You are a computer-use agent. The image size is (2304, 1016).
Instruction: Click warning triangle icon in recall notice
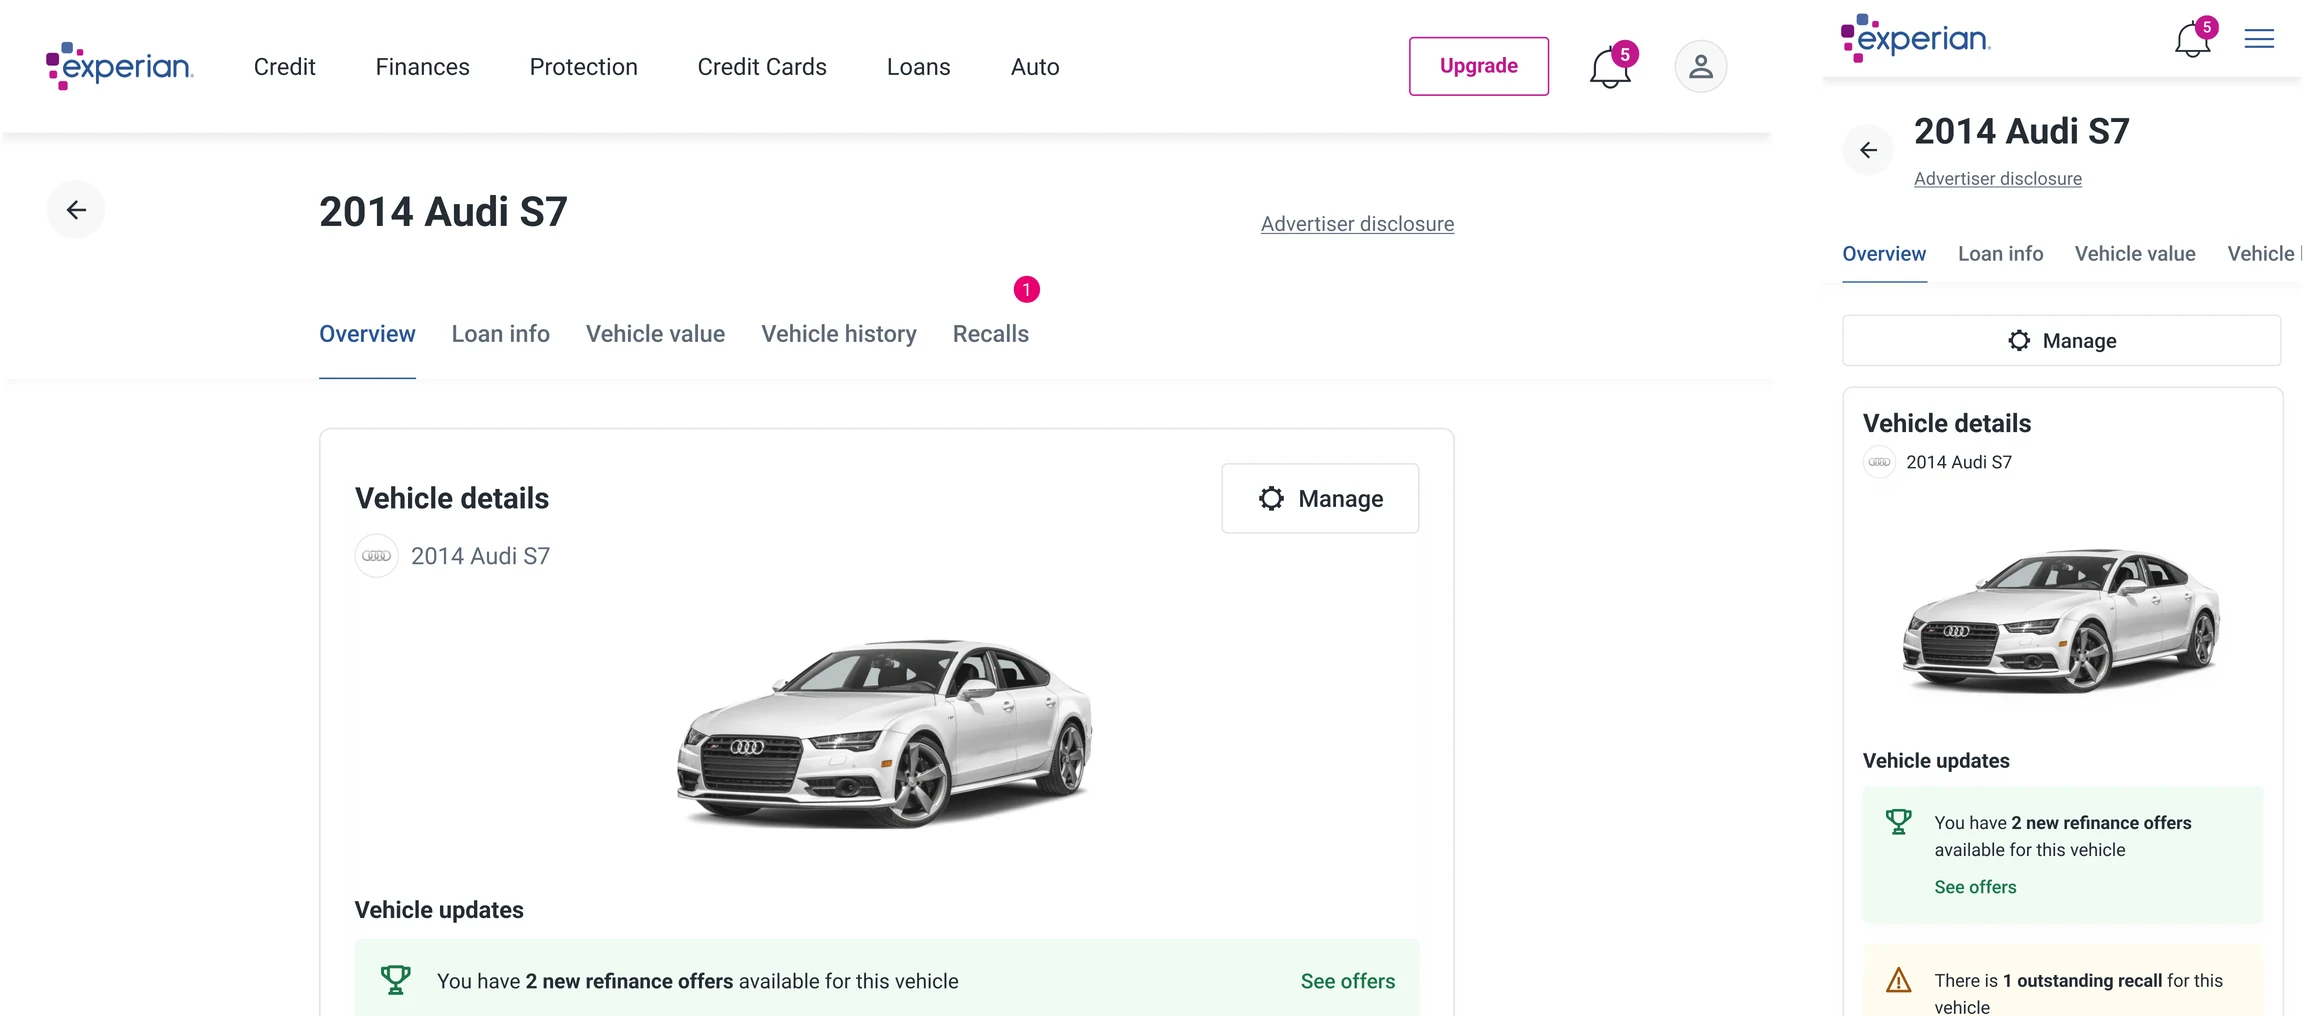(x=1898, y=980)
